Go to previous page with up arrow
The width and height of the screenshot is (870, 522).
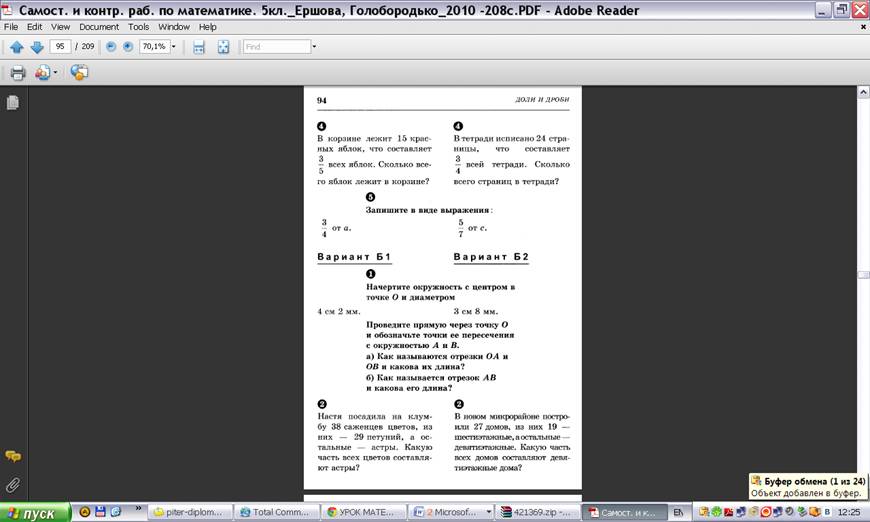tap(17, 47)
